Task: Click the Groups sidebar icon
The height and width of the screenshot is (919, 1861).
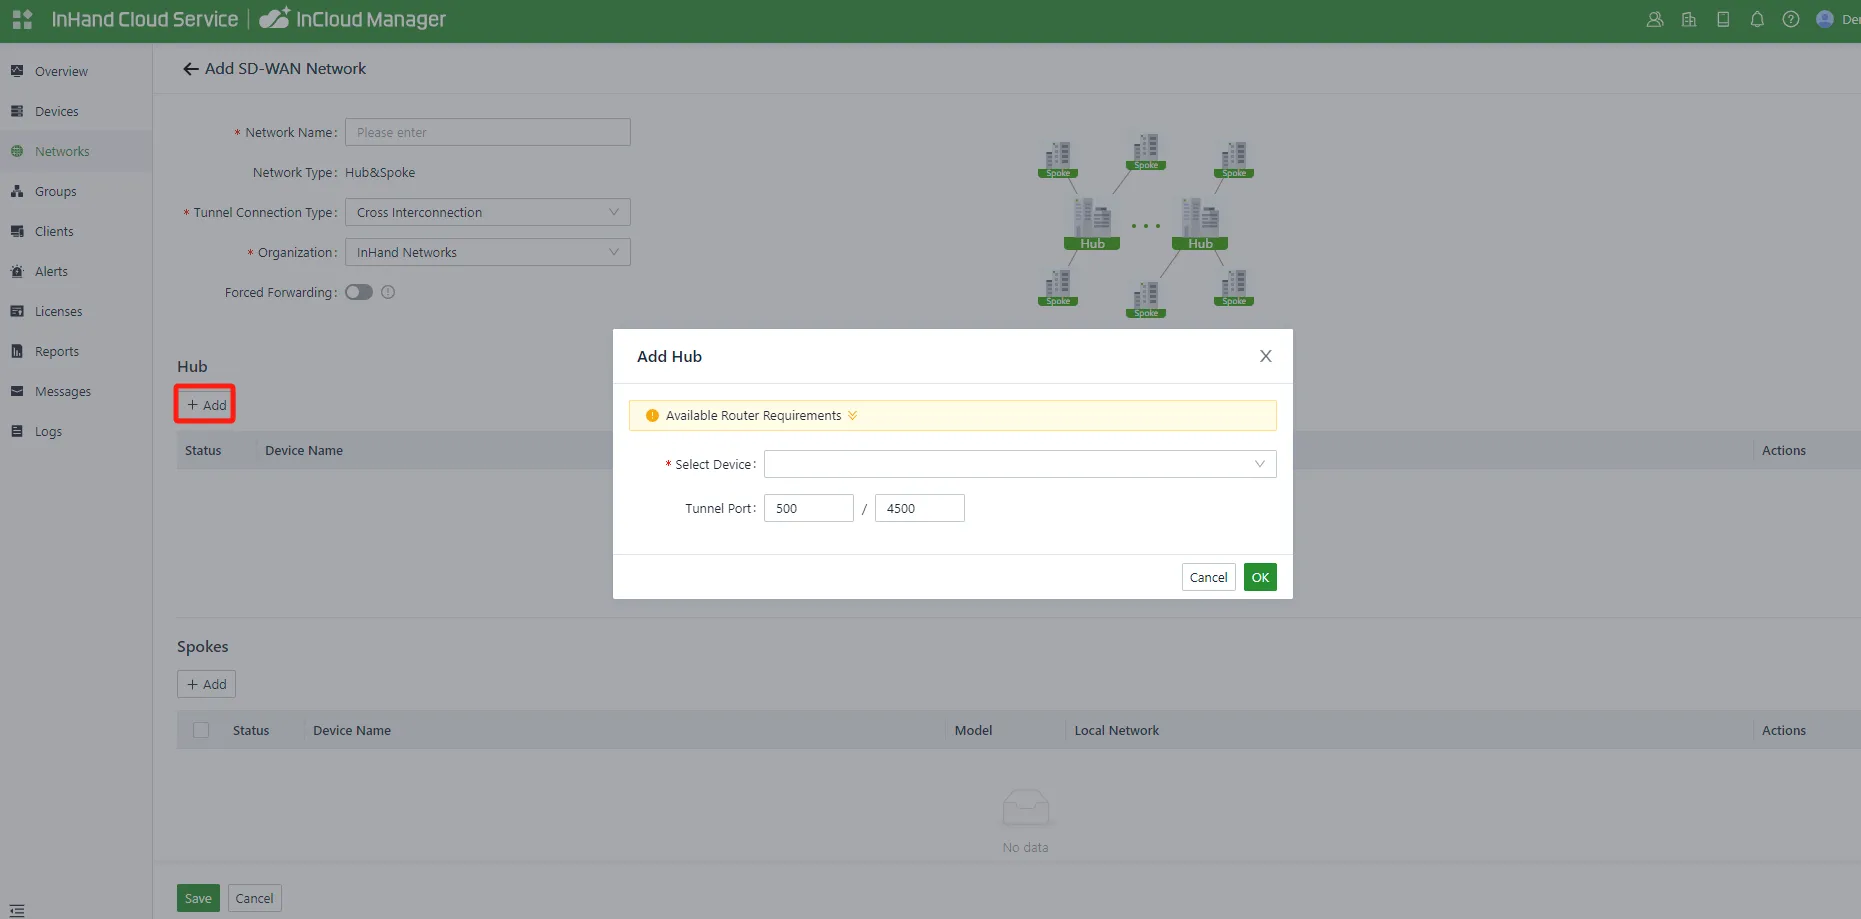Action: (x=17, y=191)
